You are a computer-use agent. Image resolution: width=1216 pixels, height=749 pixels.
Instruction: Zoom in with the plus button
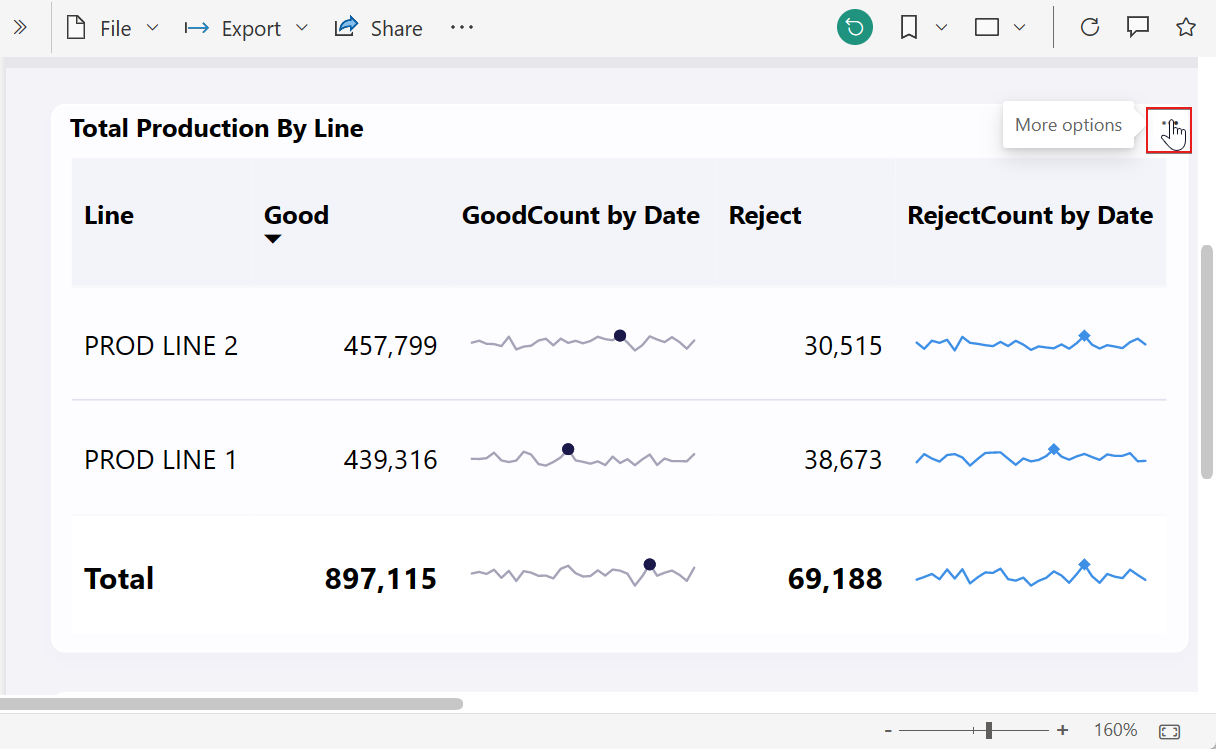1063,731
